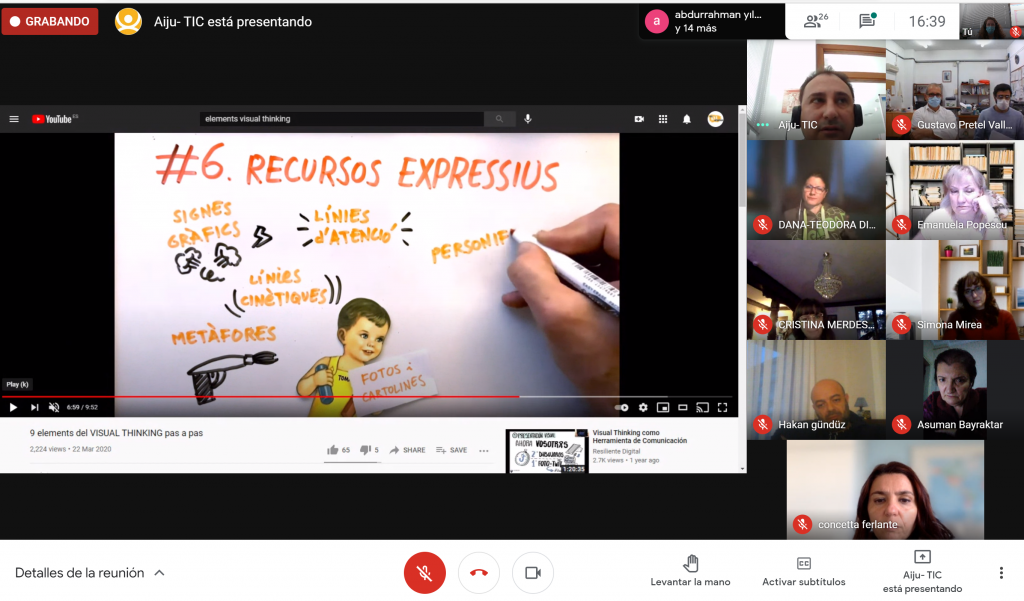Hang up the Meet call
Screen dimensions: 1024x601
coord(479,573)
